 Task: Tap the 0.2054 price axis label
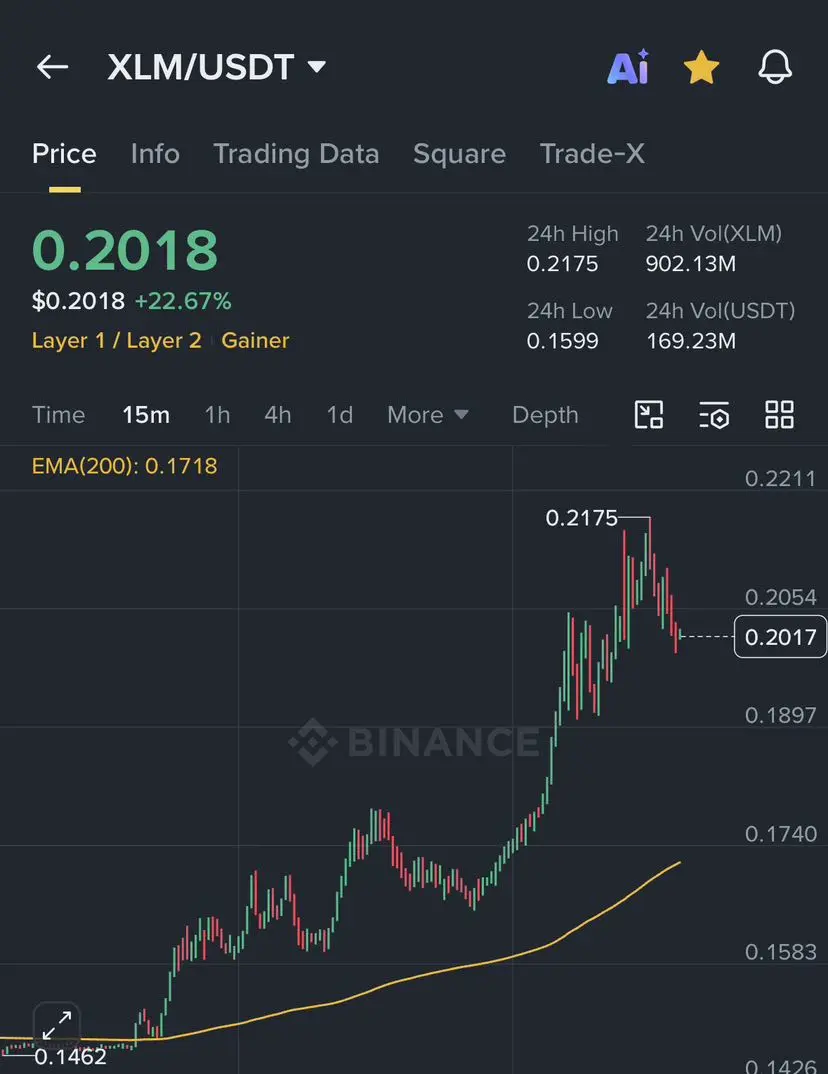click(781, 597)
